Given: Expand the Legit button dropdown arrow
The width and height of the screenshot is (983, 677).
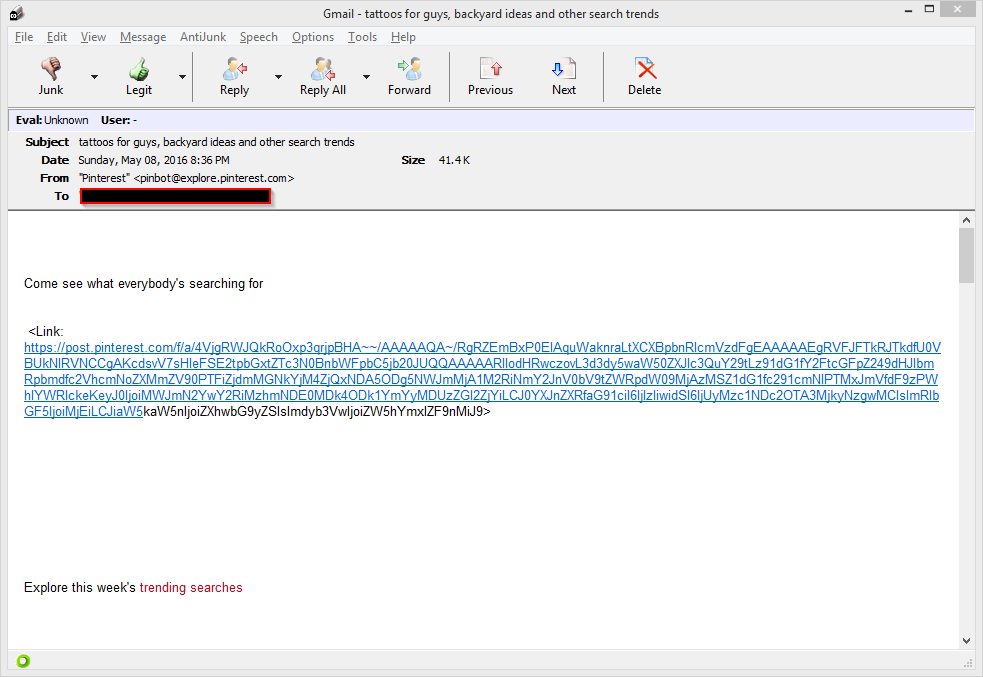Looking at the screenshot, I should [x=182, y=76].
